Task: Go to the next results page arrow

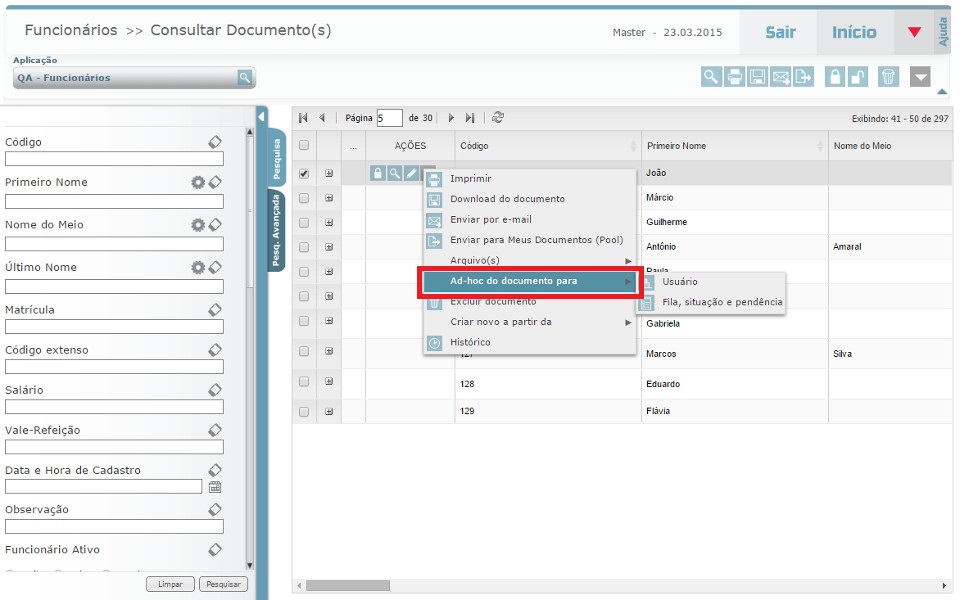Action: 451,117
